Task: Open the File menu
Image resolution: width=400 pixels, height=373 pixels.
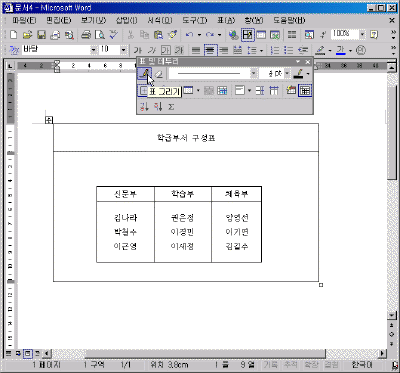Action: (24, 21)
